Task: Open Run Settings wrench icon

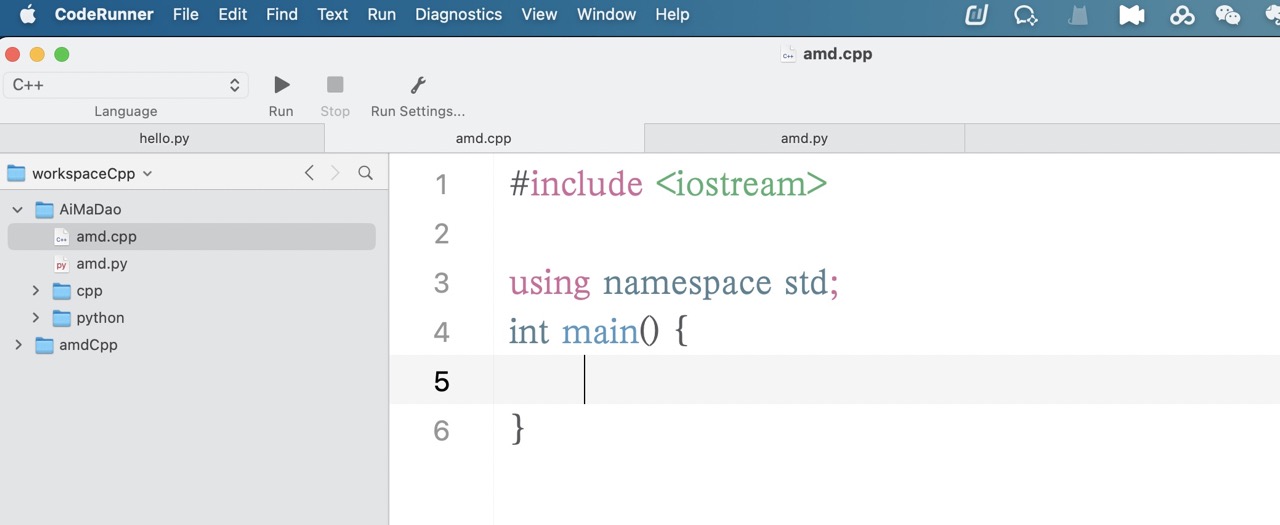Action: pos(418,85)
